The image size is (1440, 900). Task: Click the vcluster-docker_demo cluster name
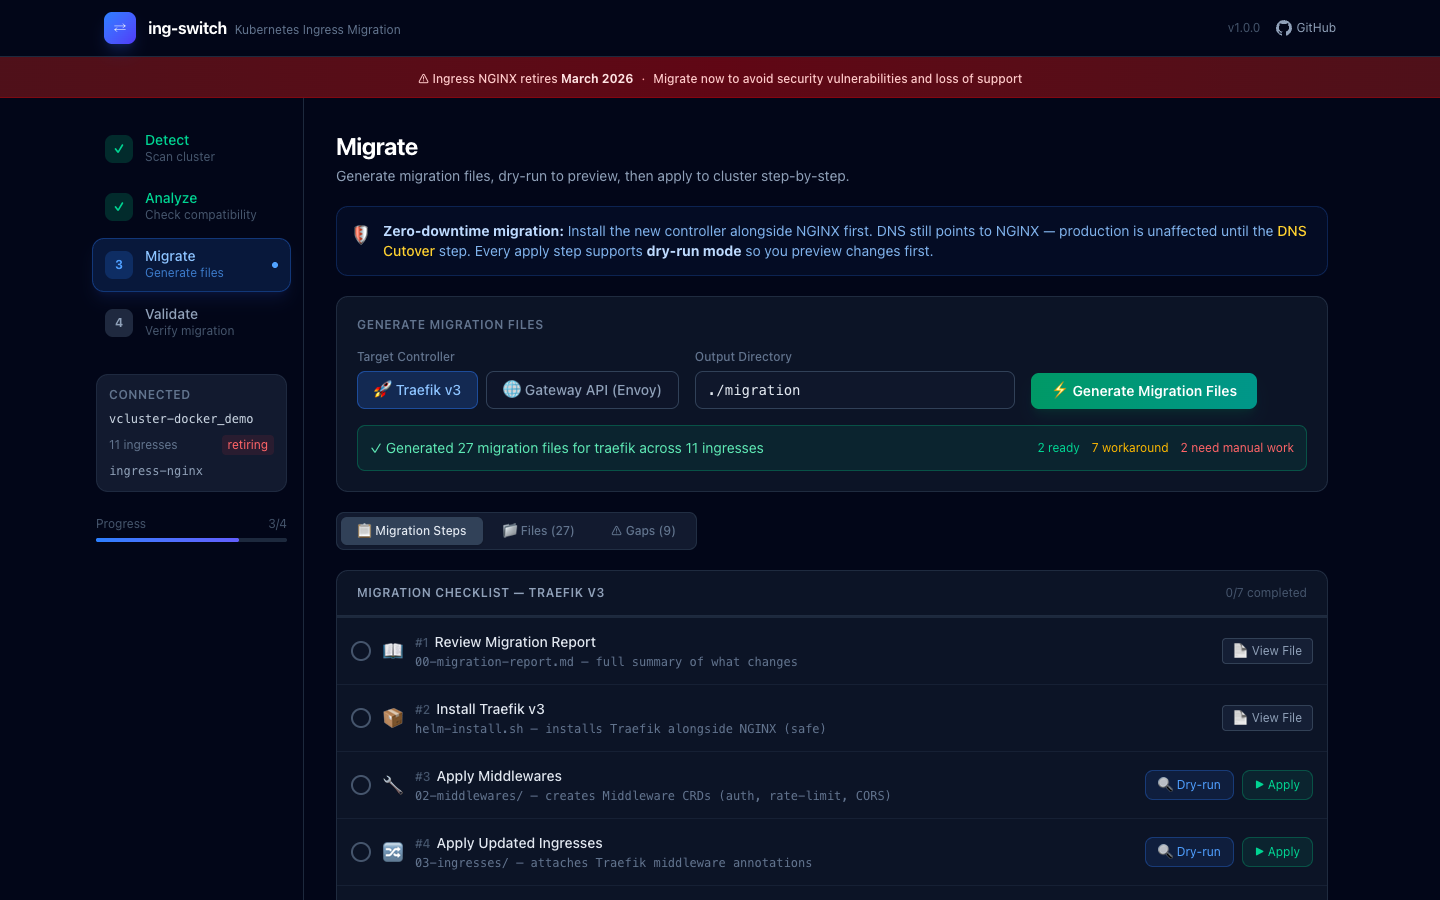pyautogui.click(x=181, y=419)
